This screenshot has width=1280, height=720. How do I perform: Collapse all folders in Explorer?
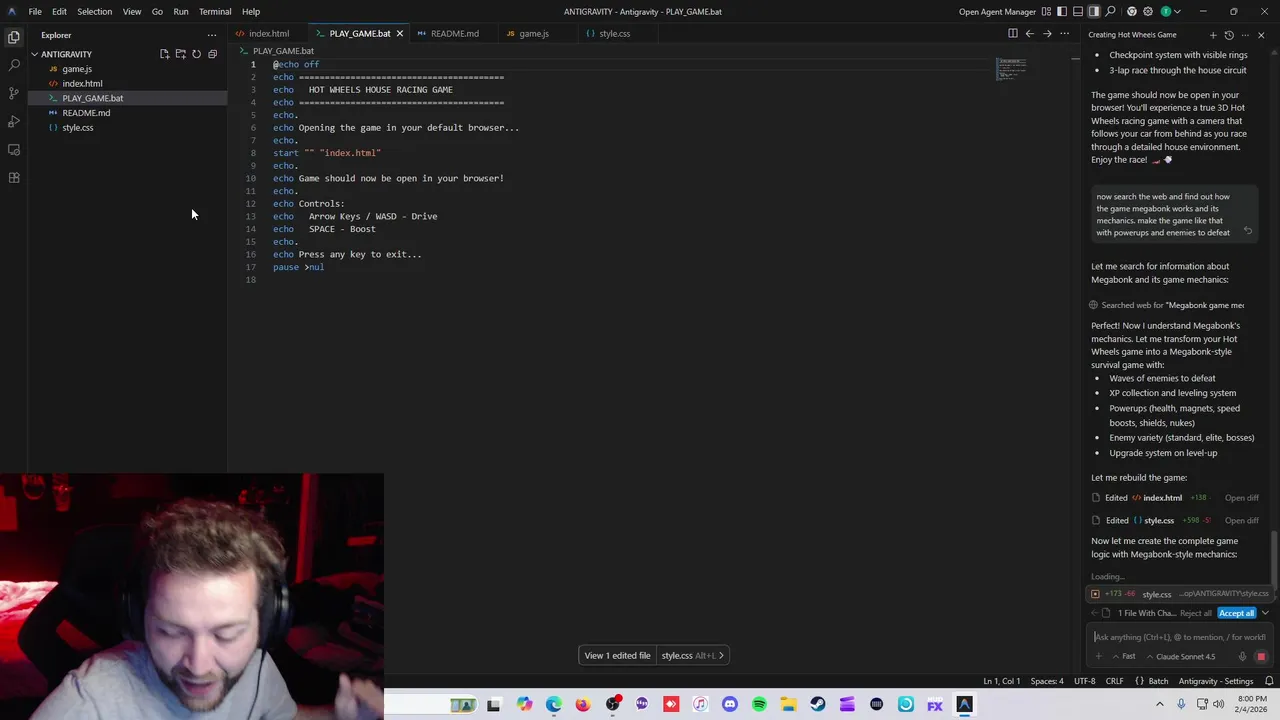point(212,54)
